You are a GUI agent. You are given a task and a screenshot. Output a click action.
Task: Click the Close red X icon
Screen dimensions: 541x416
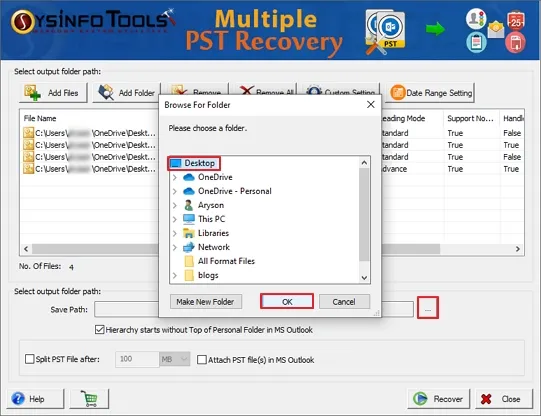point(486,399)
